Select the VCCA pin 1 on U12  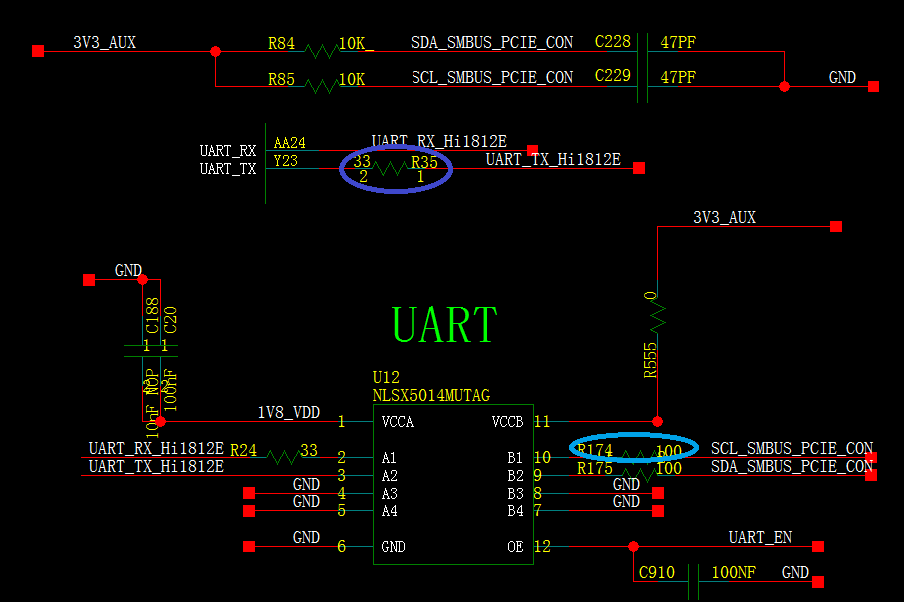357,422
